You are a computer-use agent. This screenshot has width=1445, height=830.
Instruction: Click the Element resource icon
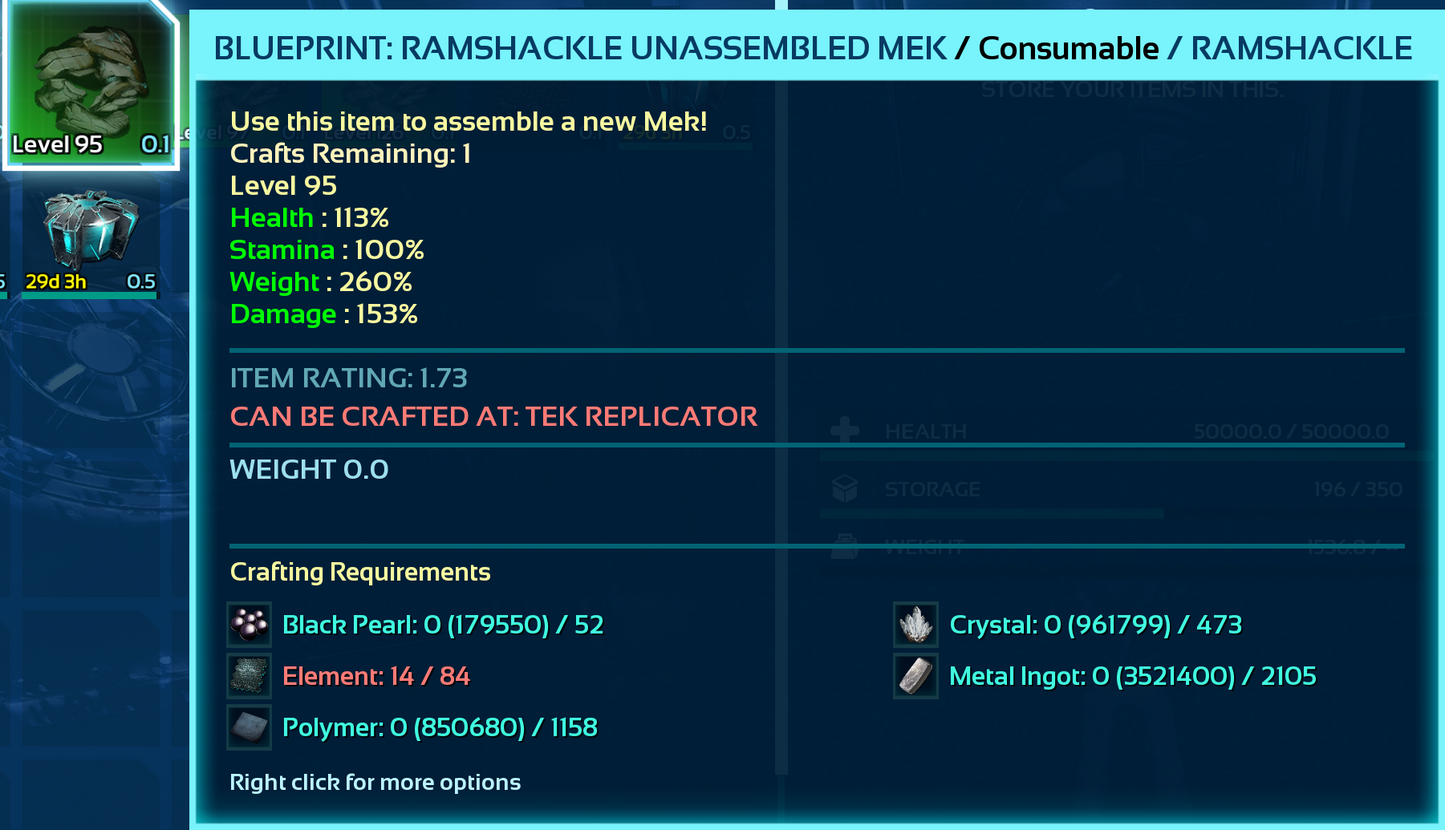point(249,677)
